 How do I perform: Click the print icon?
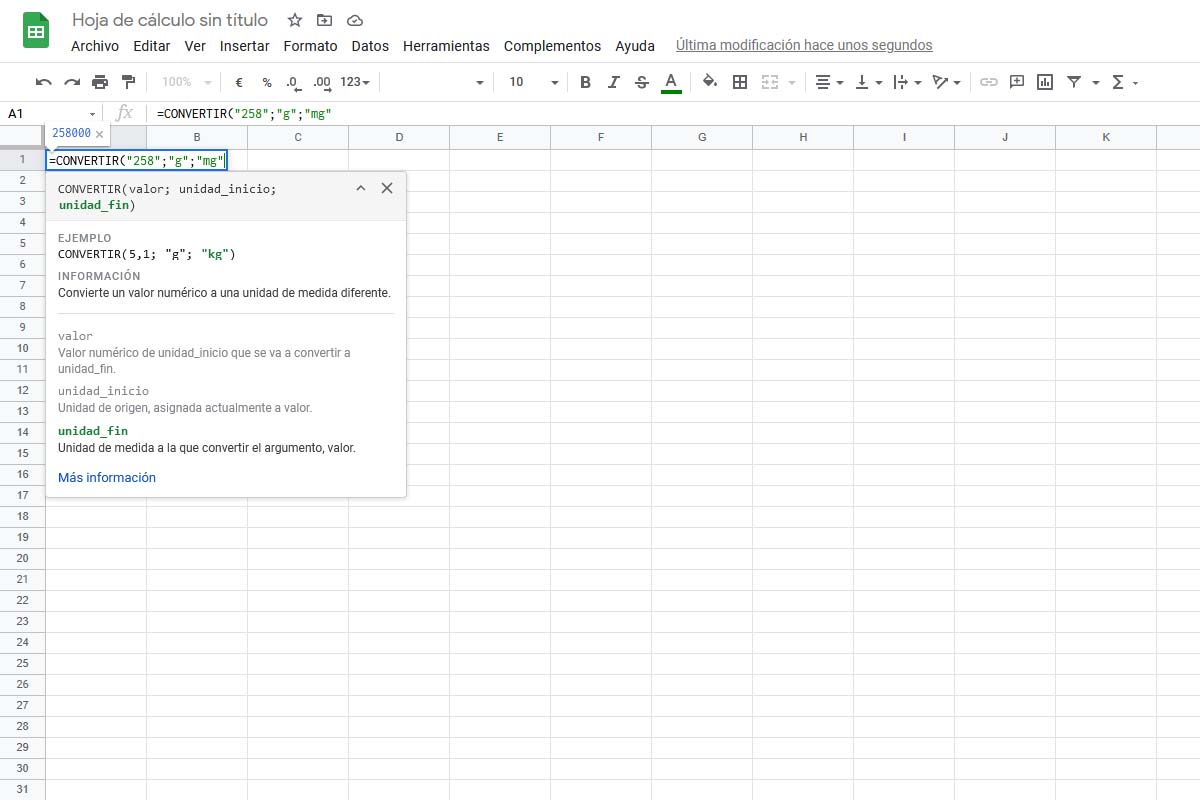click(100, 82)
